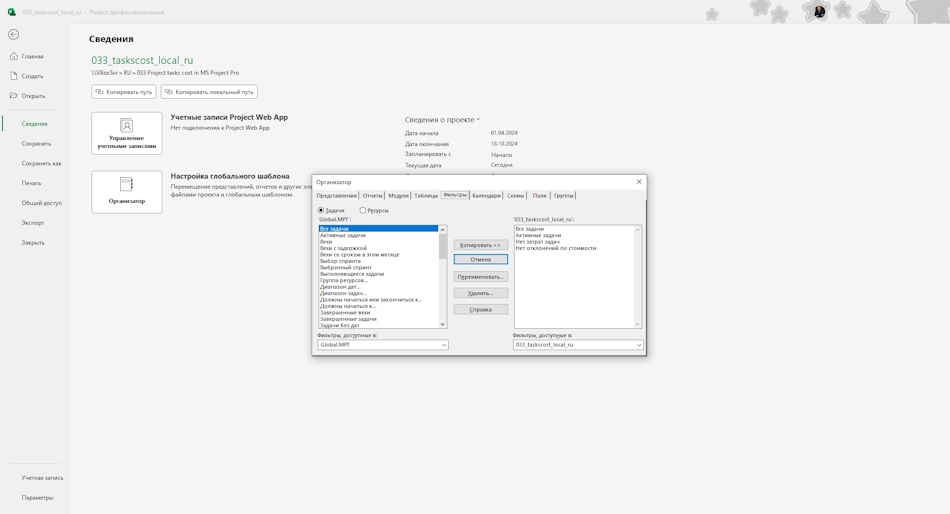The height and width of the screenshot is (514, 950).
Task: Select the Ресурсы radio button
Action: pos(363,210)
